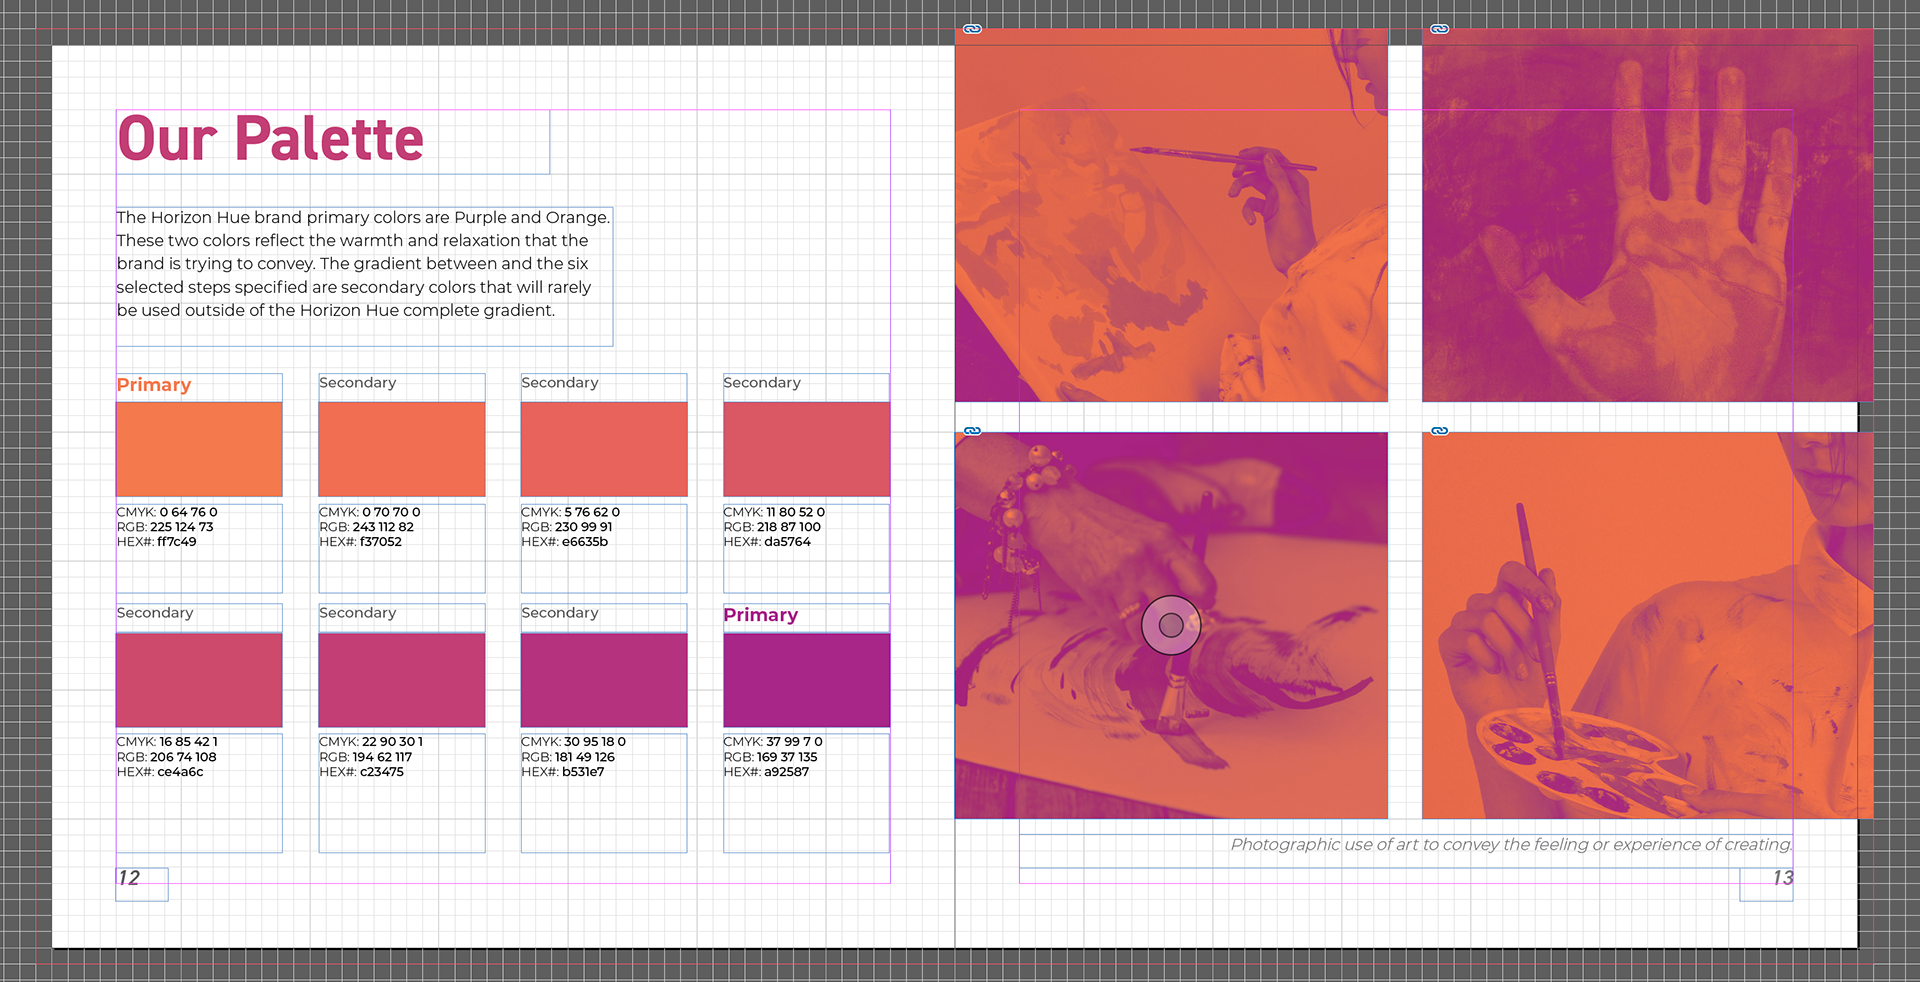Click the text "CMYK: 37 99 7 0"
This screenshot has width=1920, height=982.
[x=773, y=742]
